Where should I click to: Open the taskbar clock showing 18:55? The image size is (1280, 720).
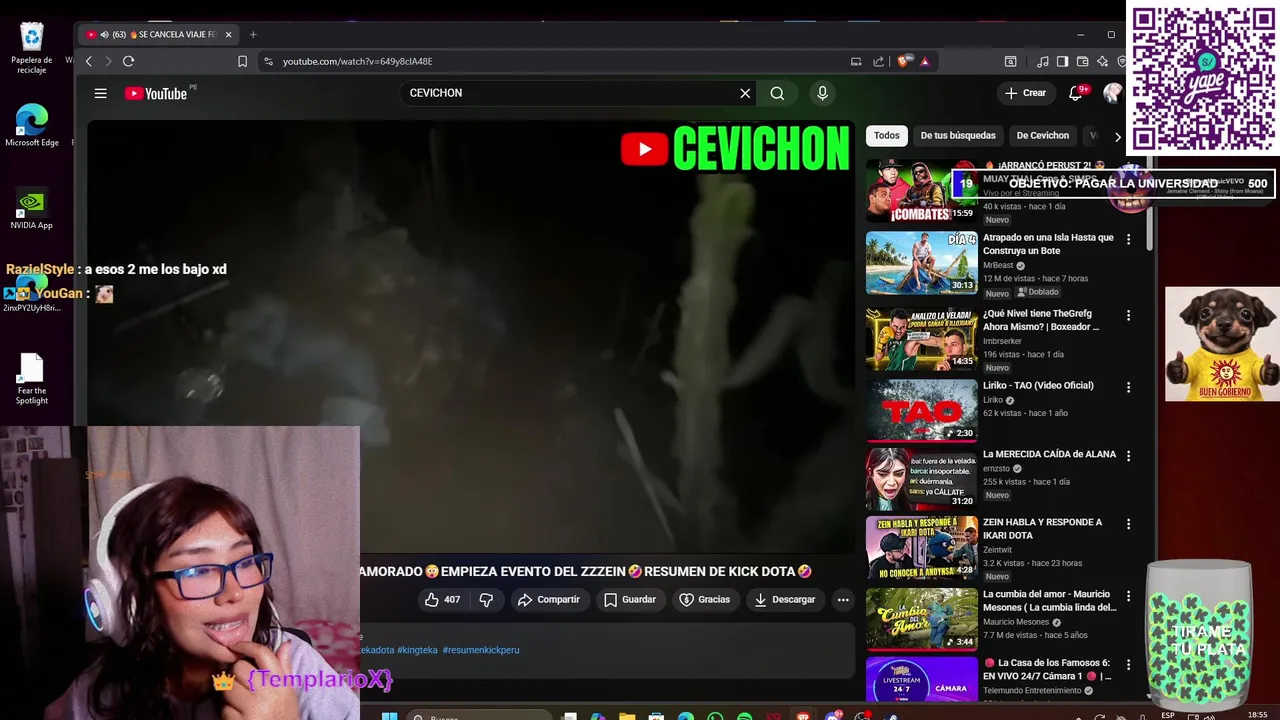click(x=1257, y=714)
